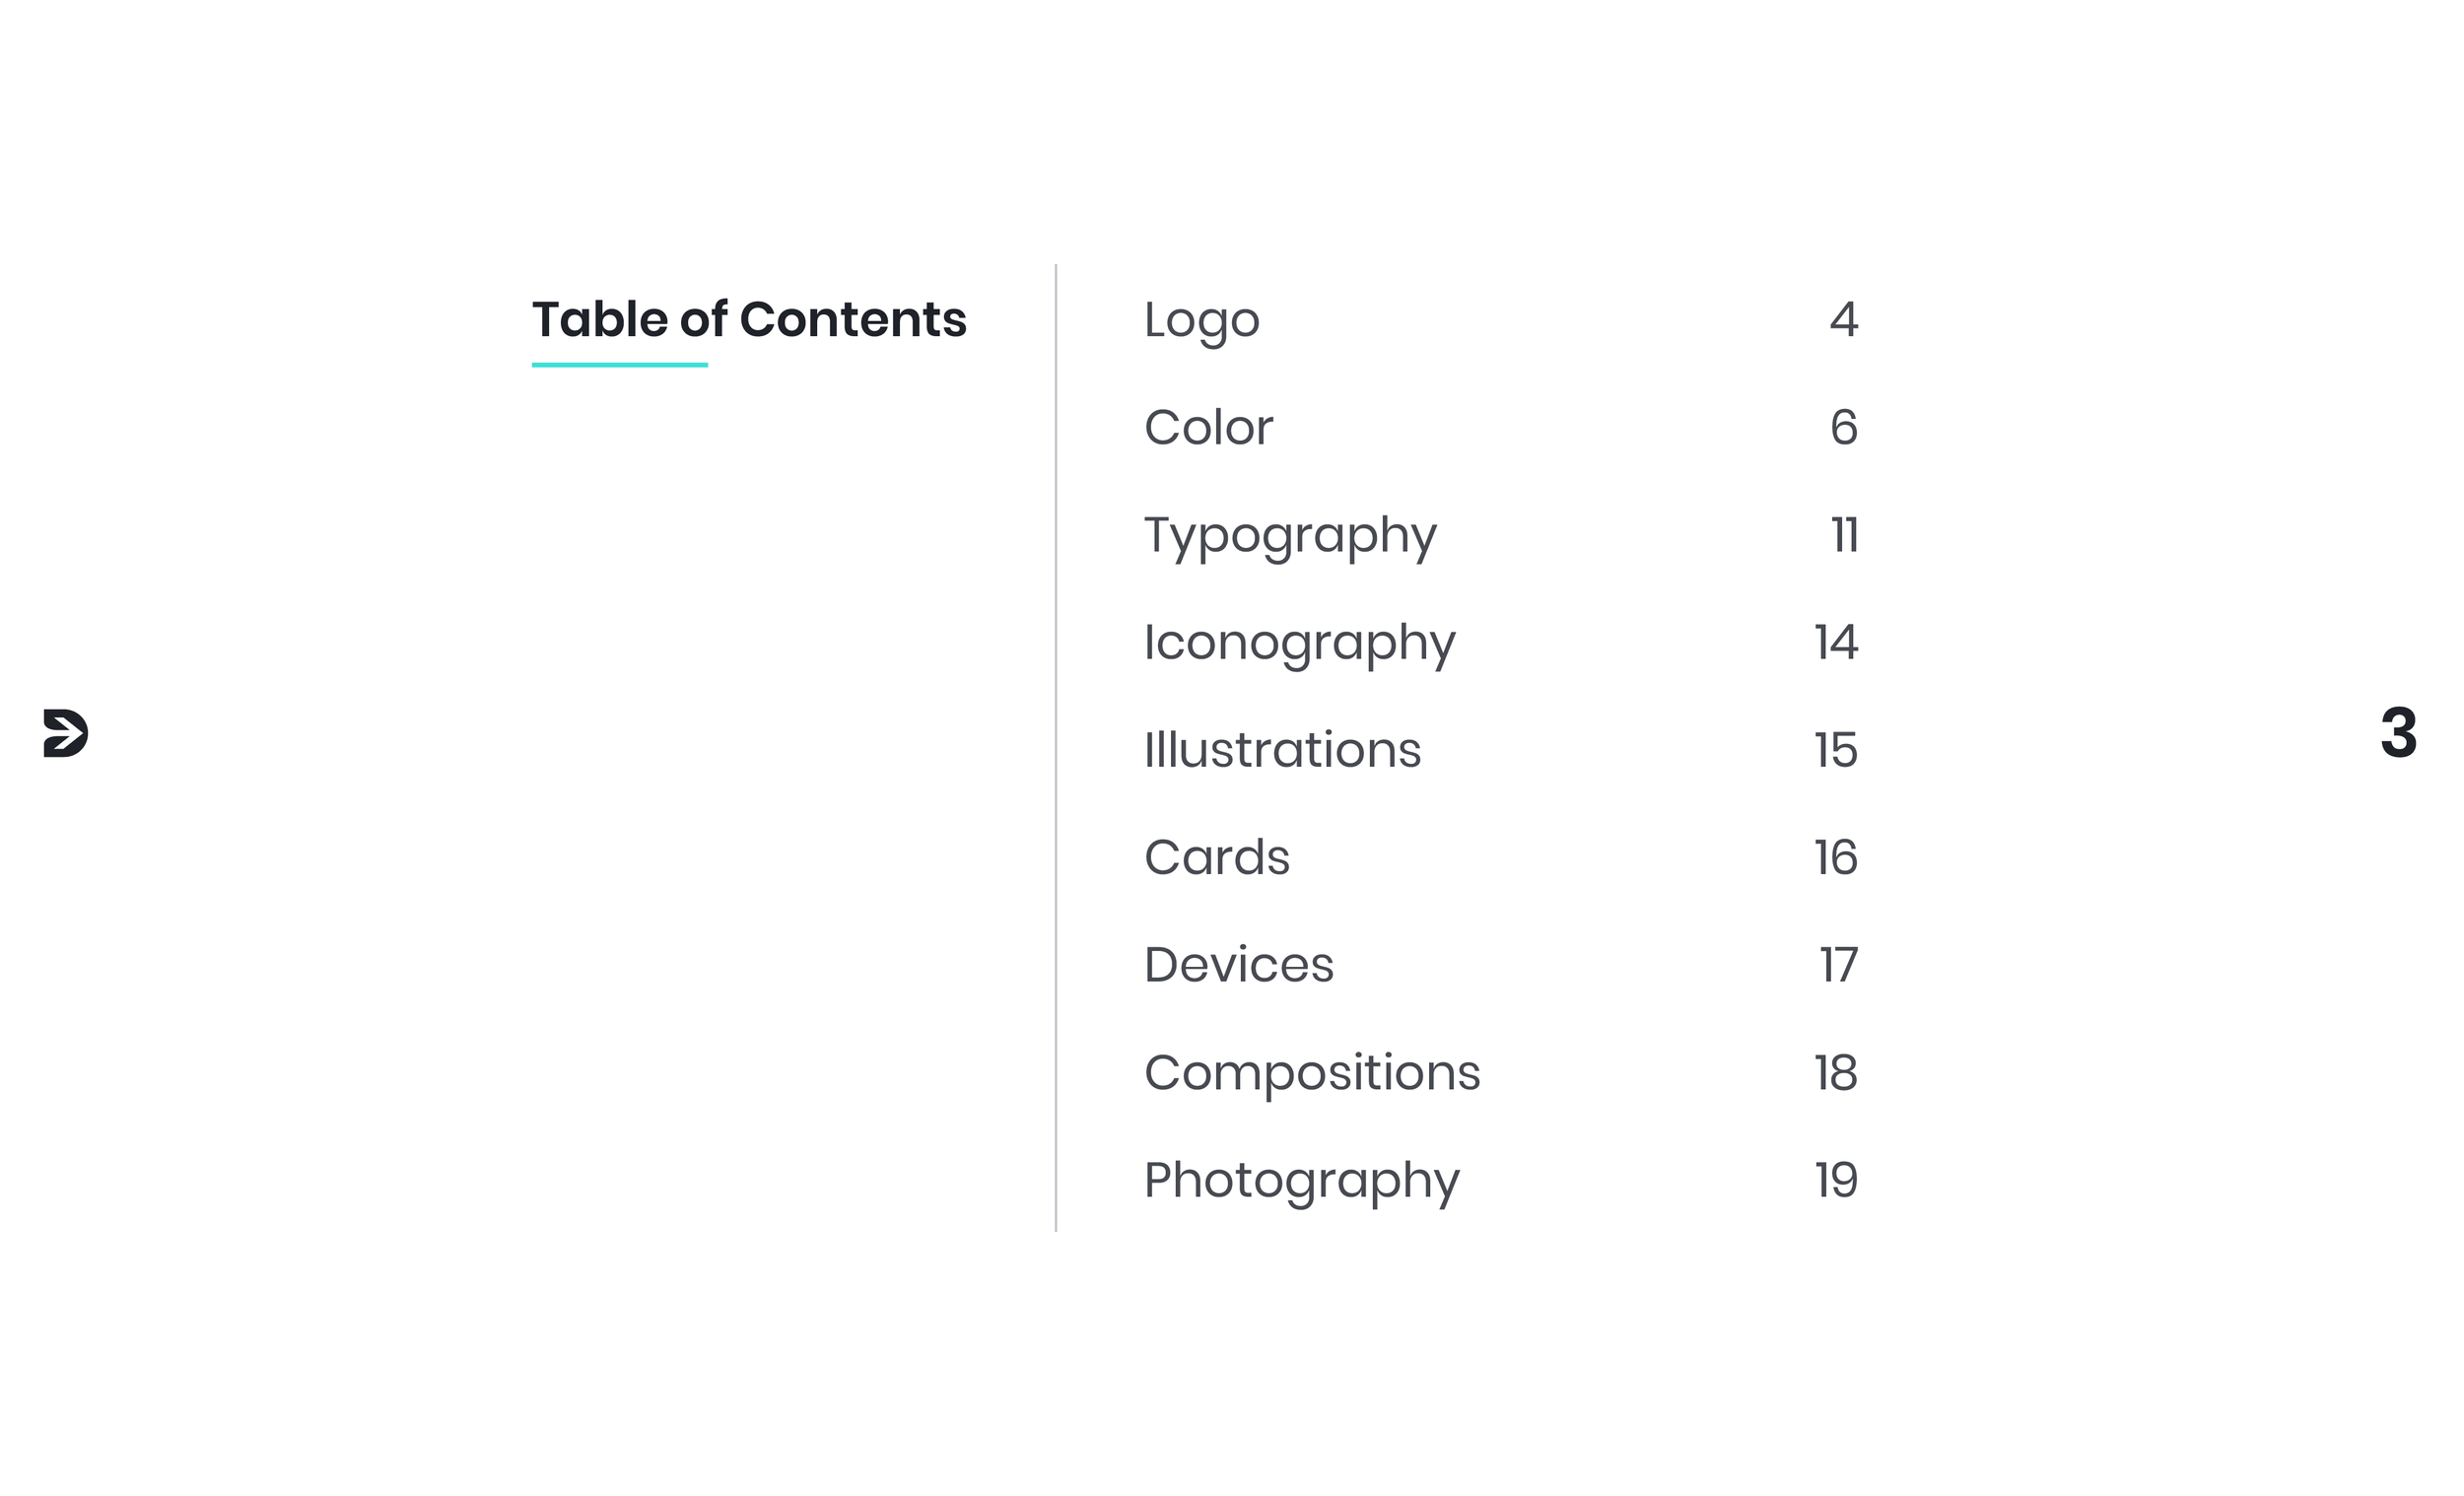Jump to the Illustrations section
This screenshot has height=1496, width=2464.
(1282, 750)
